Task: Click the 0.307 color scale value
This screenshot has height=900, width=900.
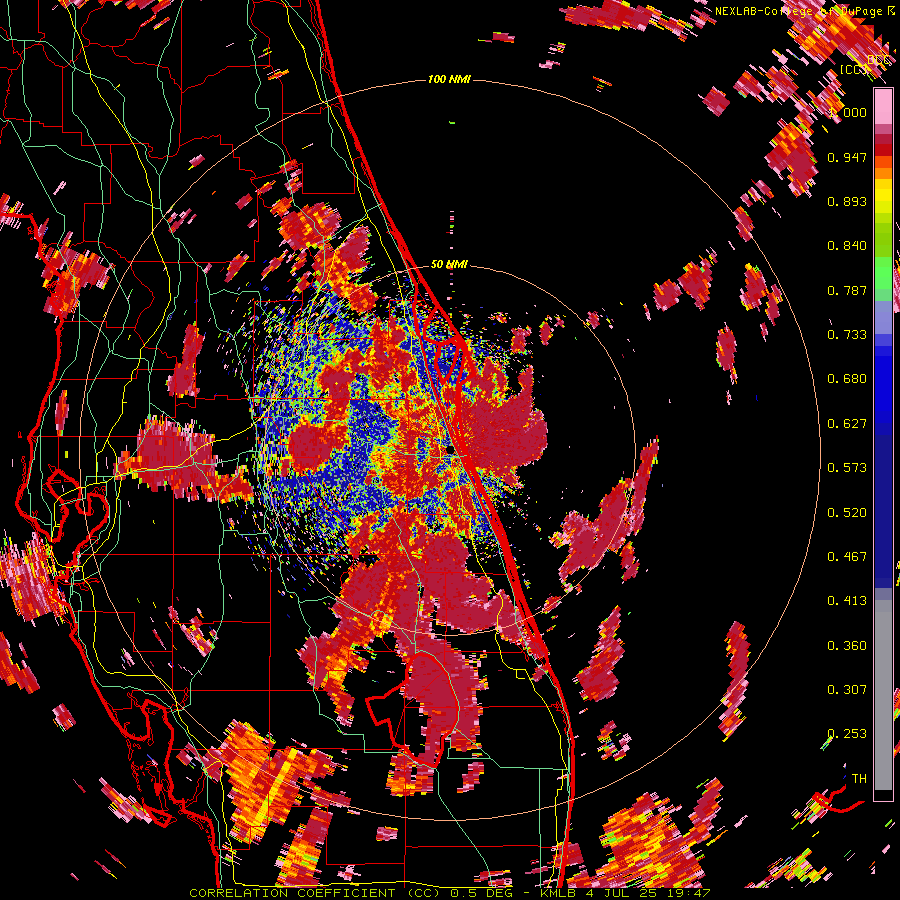Action: (847, 690)
